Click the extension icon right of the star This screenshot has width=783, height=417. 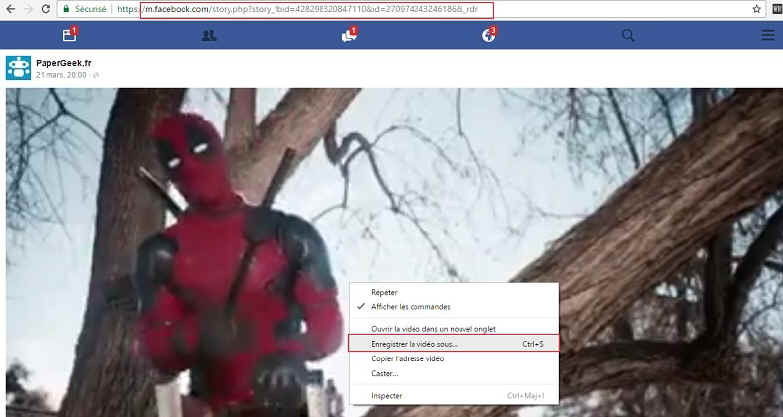[x=778, y=9]
